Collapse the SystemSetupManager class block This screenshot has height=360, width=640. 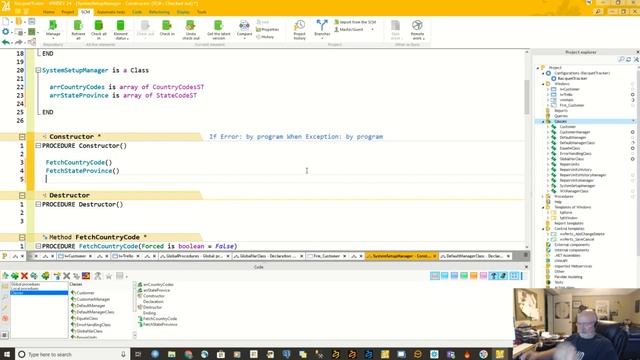tap(38, 70)
